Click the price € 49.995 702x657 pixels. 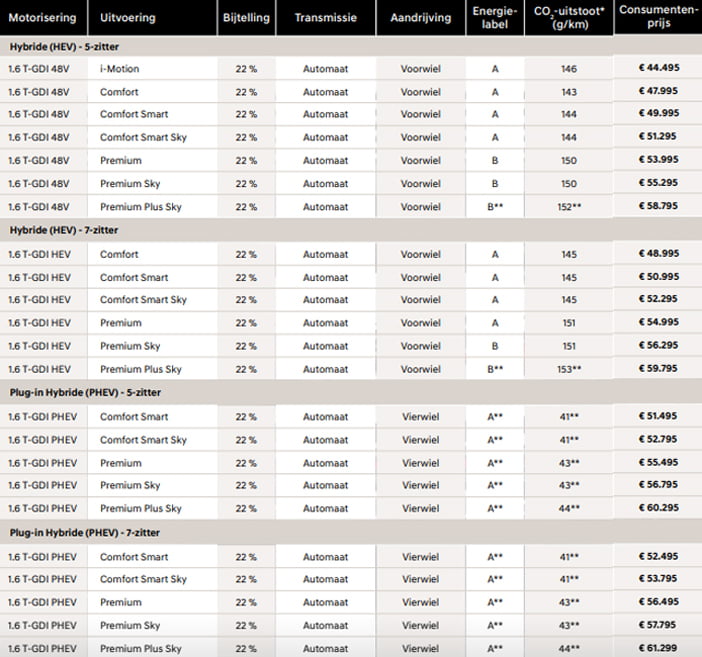tap(659, 113)
